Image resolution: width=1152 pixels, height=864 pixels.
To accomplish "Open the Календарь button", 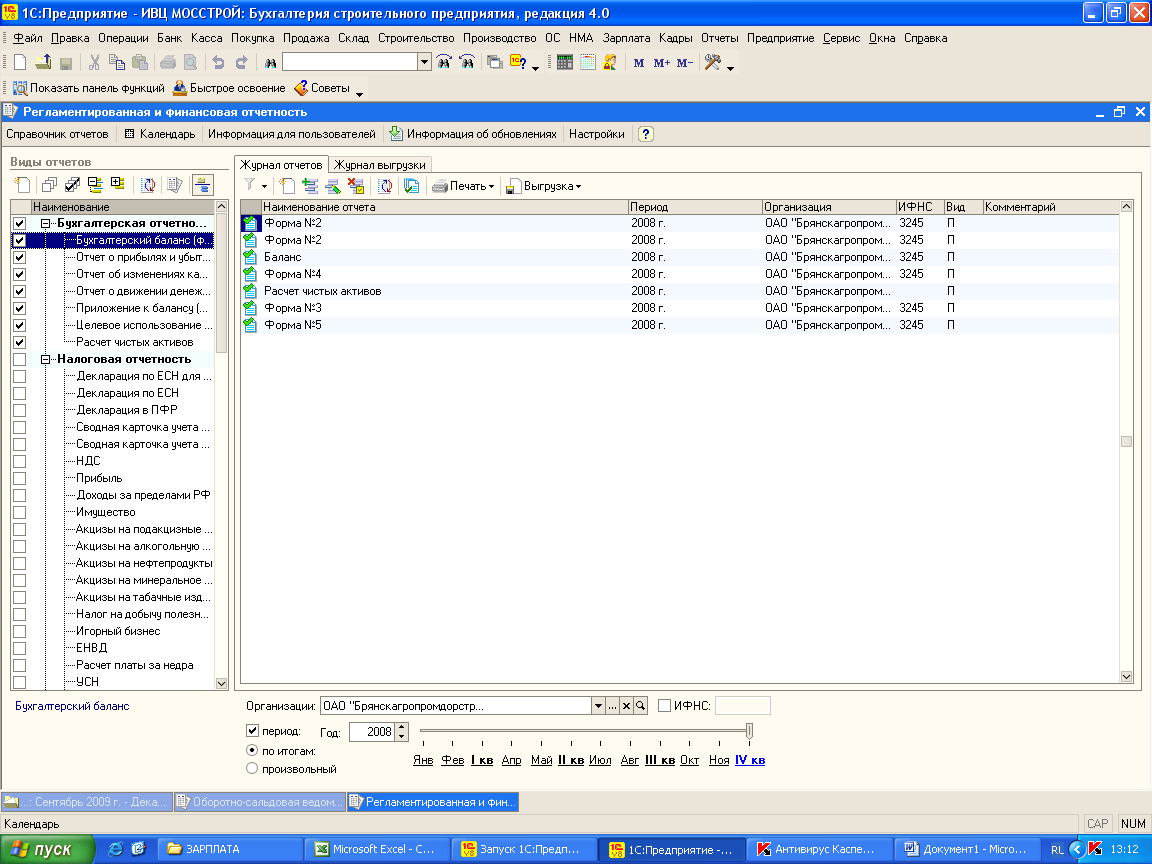I will [x=159, y=134].
